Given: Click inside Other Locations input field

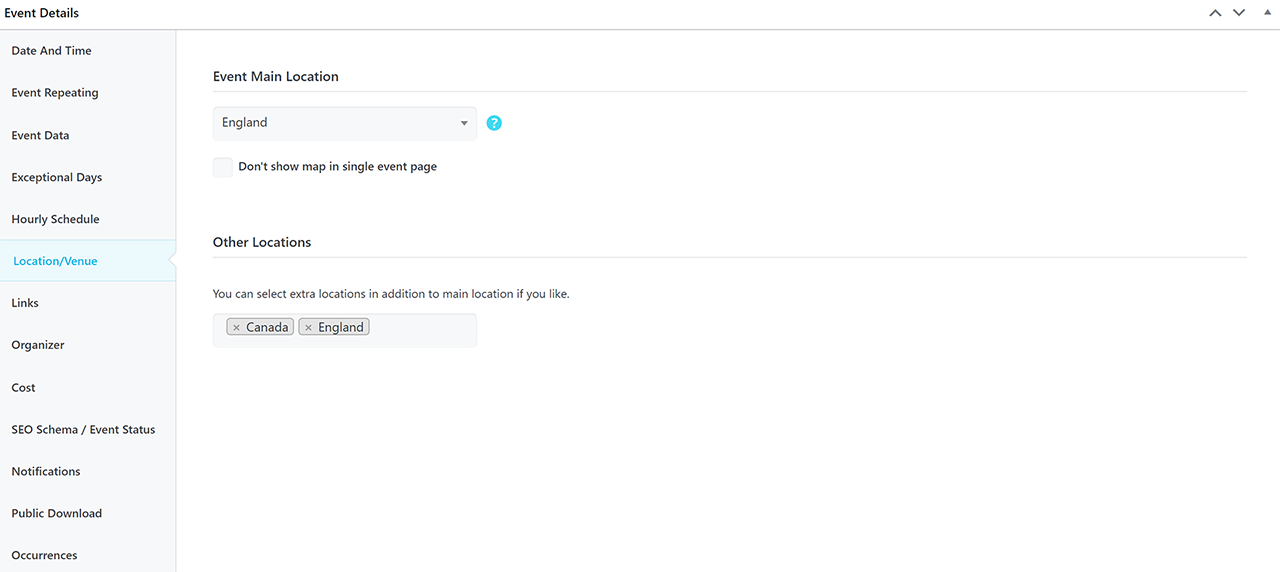Looking at the screenshot, I should [x=420, y=329].
